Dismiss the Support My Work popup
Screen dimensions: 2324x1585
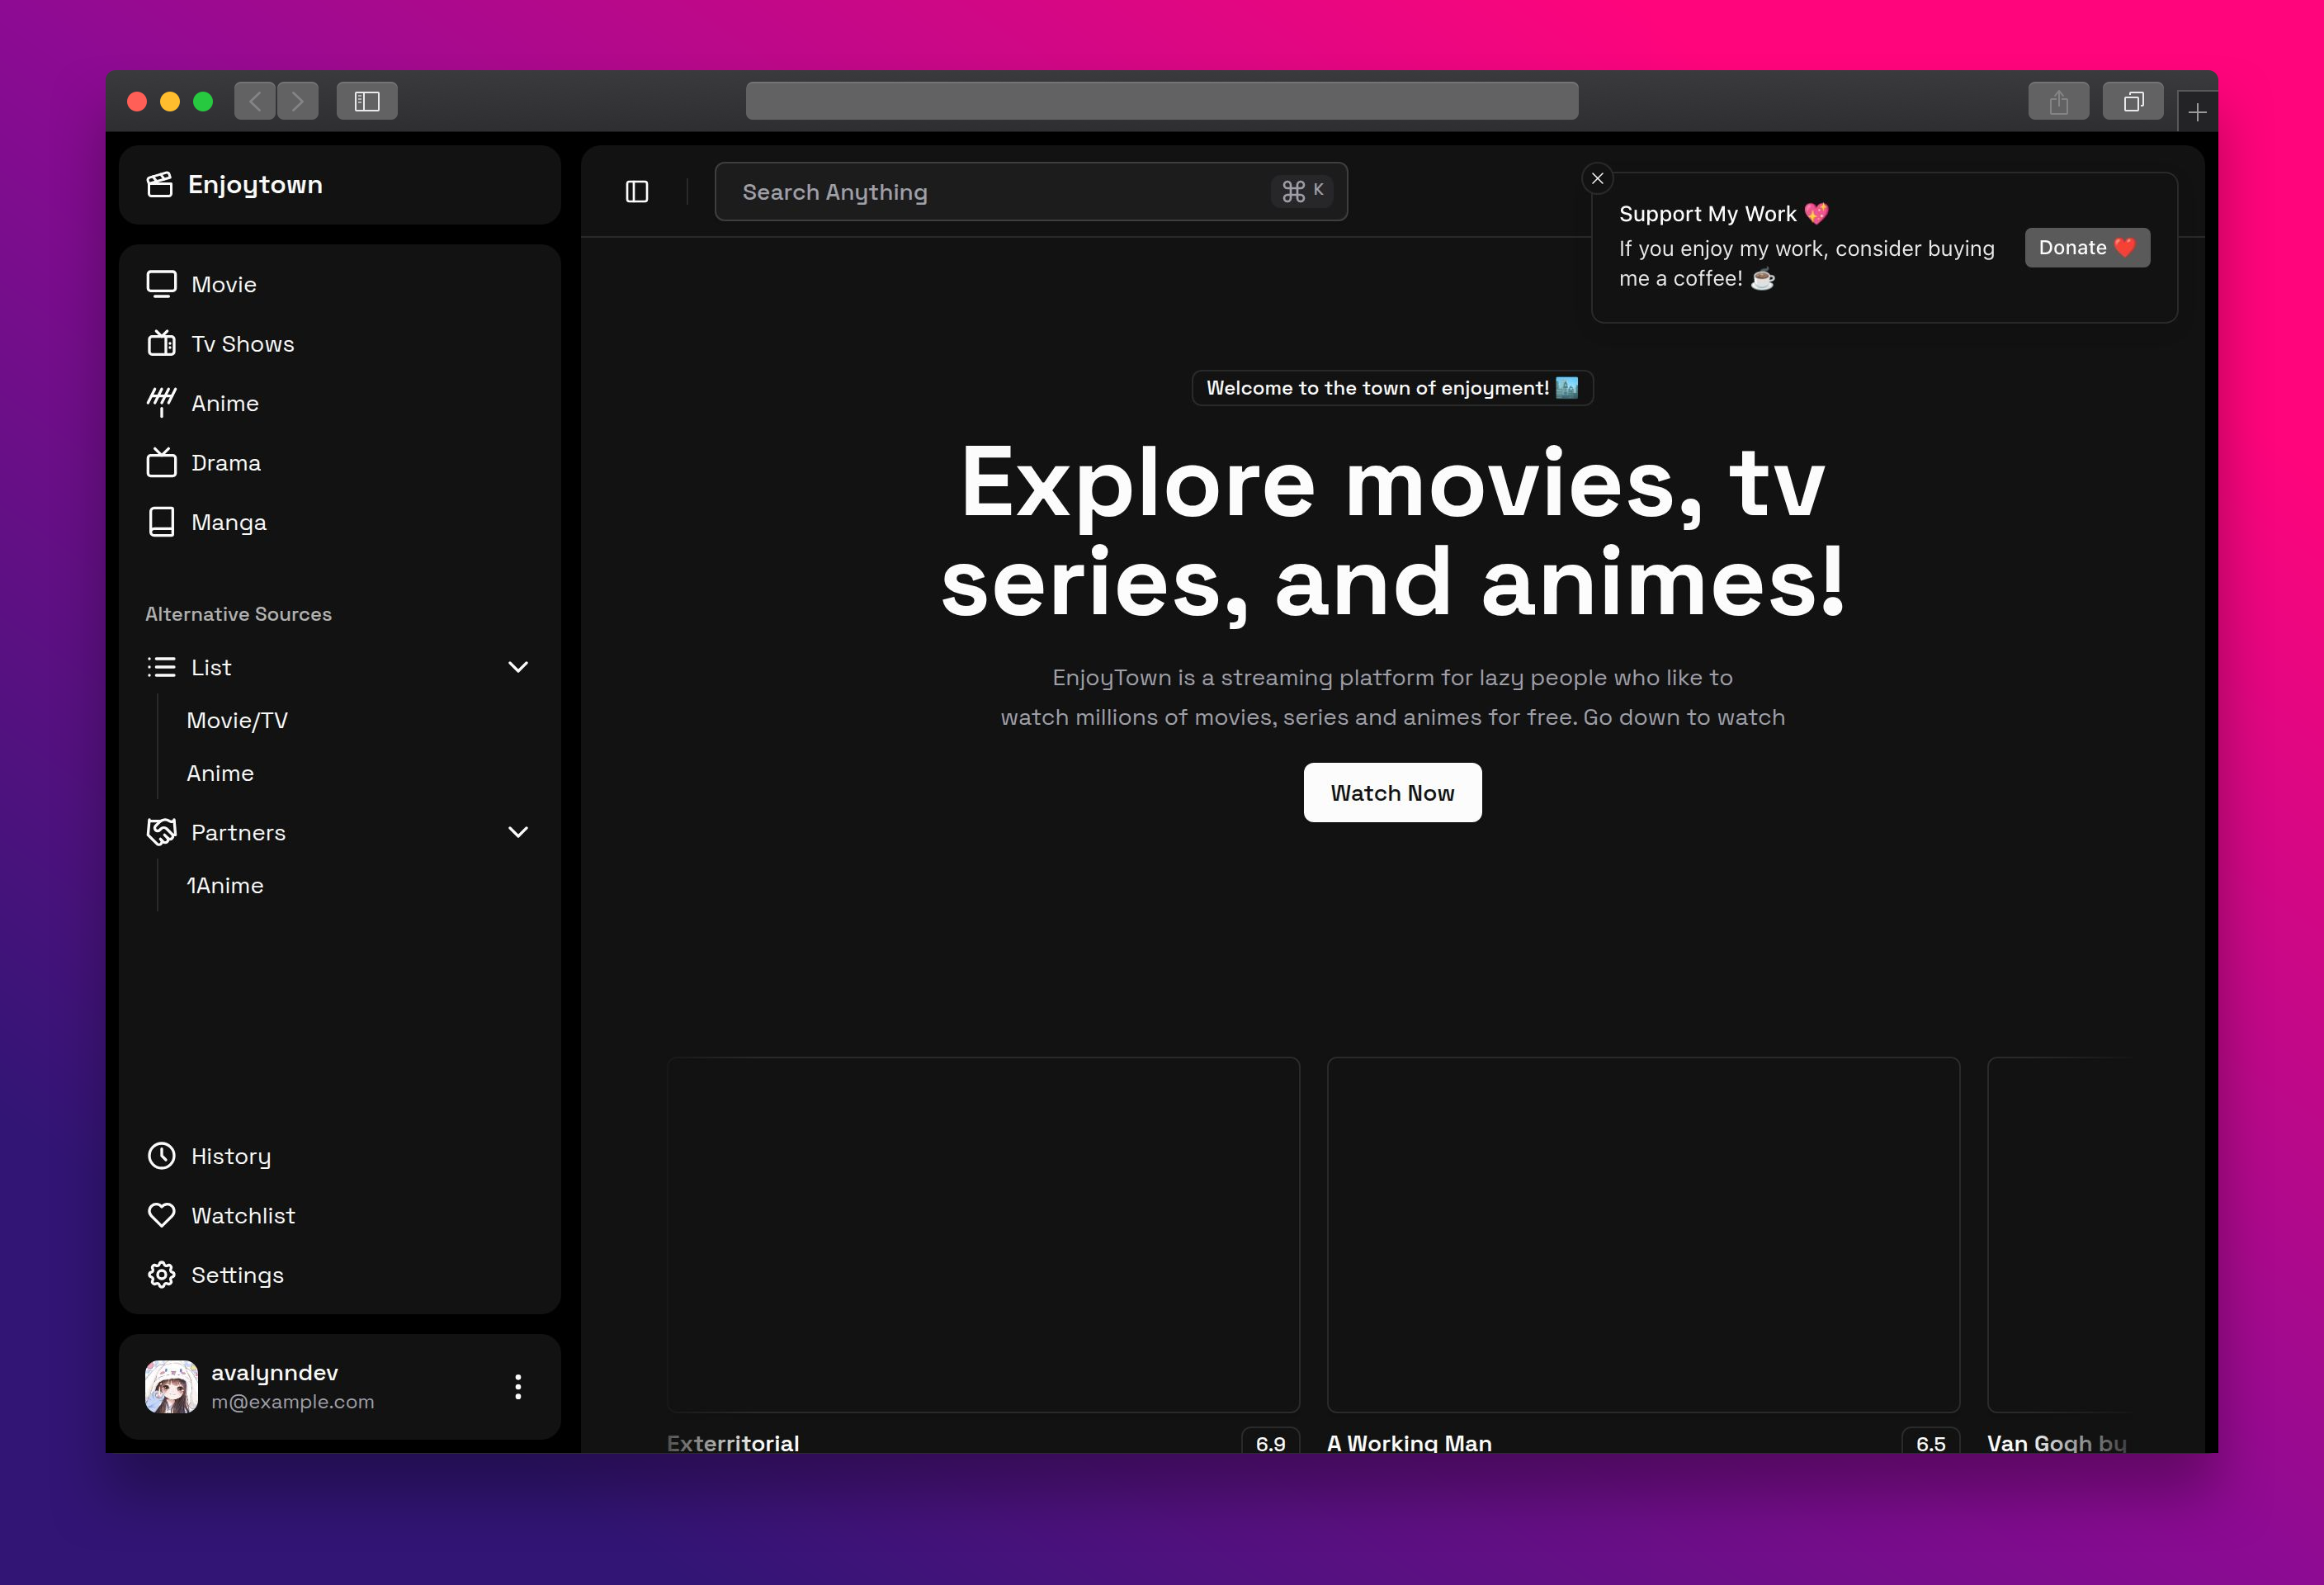click(1597, 179)
